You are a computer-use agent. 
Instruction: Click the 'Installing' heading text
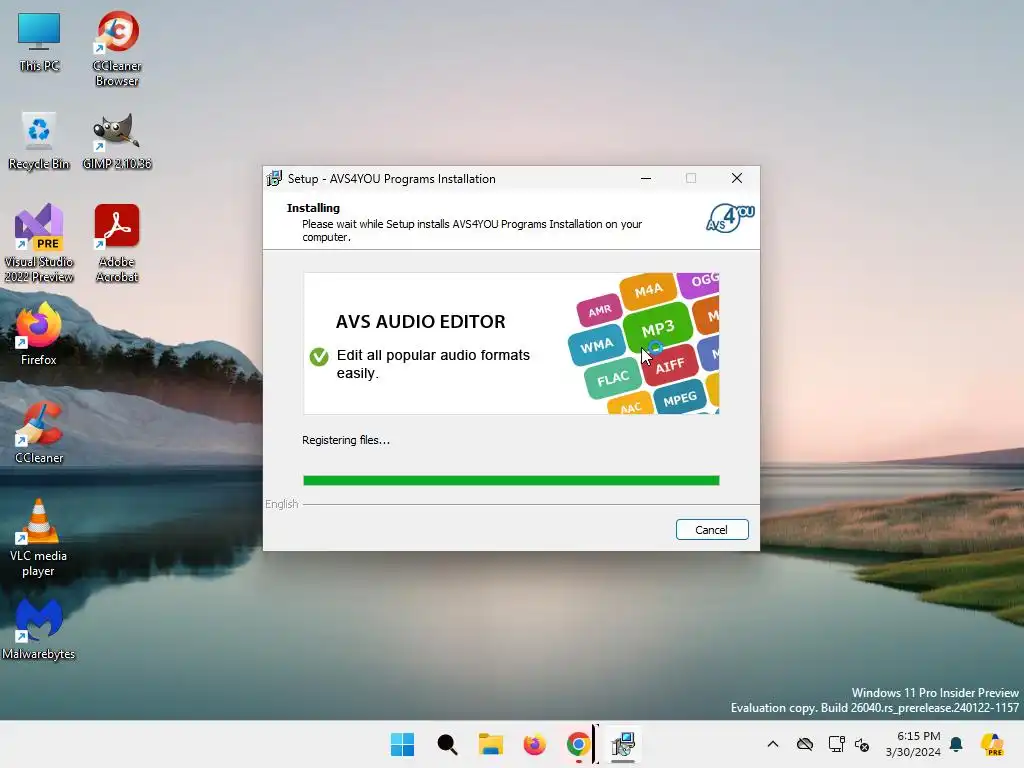coord(313,208)
